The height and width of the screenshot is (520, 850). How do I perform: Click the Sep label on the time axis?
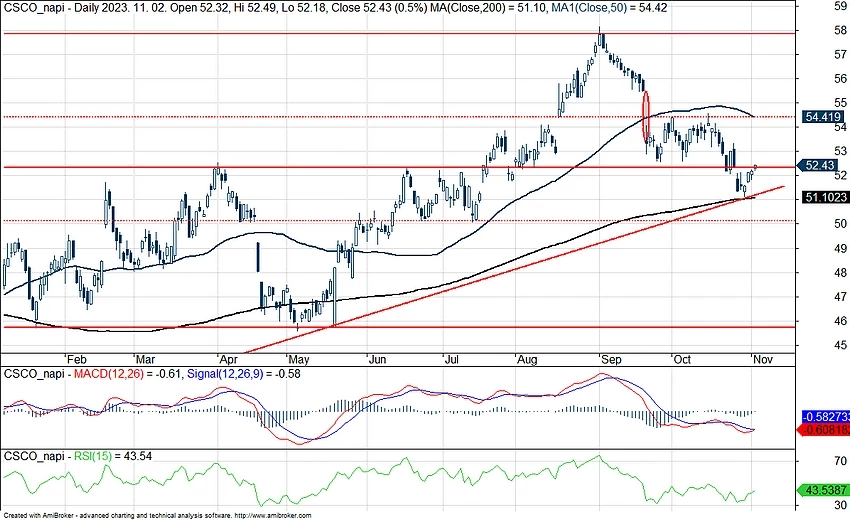tap(611, 359)
